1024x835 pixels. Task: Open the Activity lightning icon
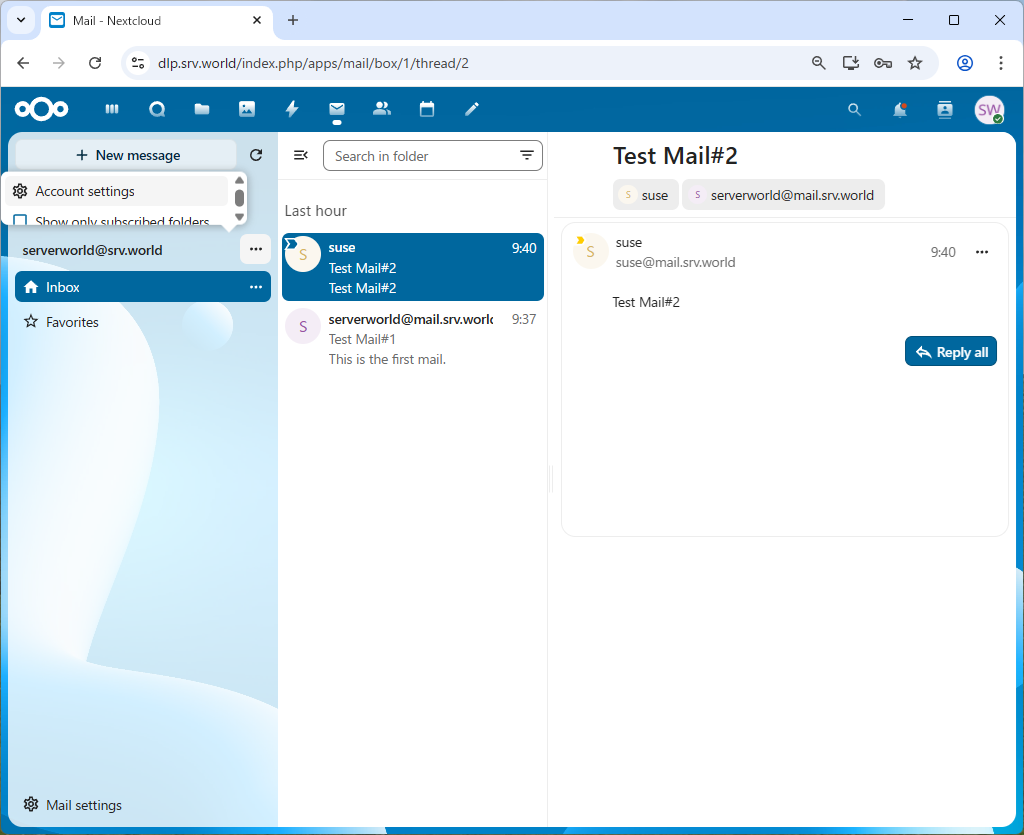click(292, 109)
